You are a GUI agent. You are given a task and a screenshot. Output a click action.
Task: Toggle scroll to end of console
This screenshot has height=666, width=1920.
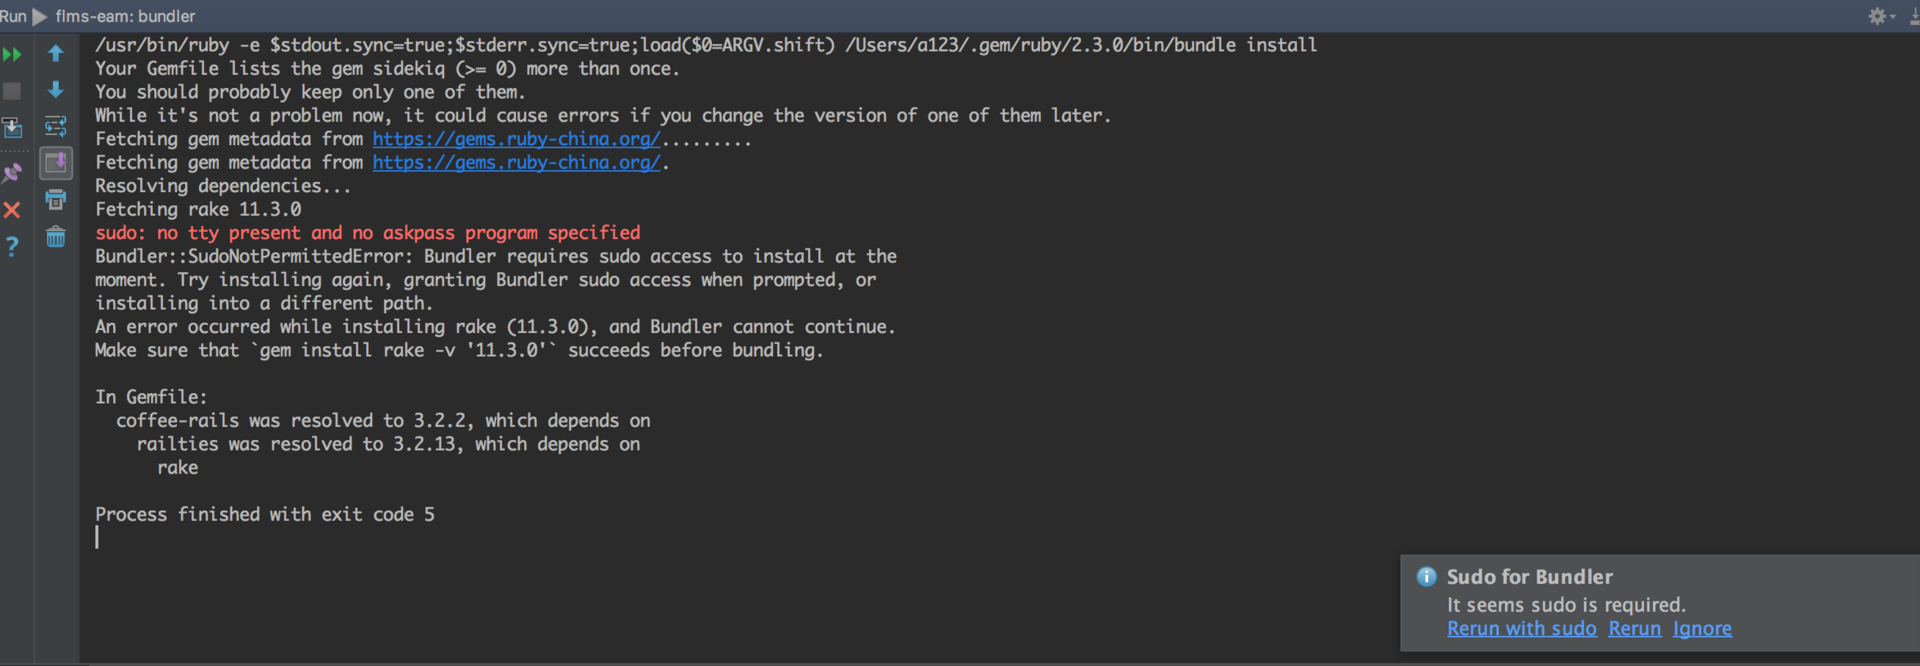pyautogui.click(x=56, y=162)
